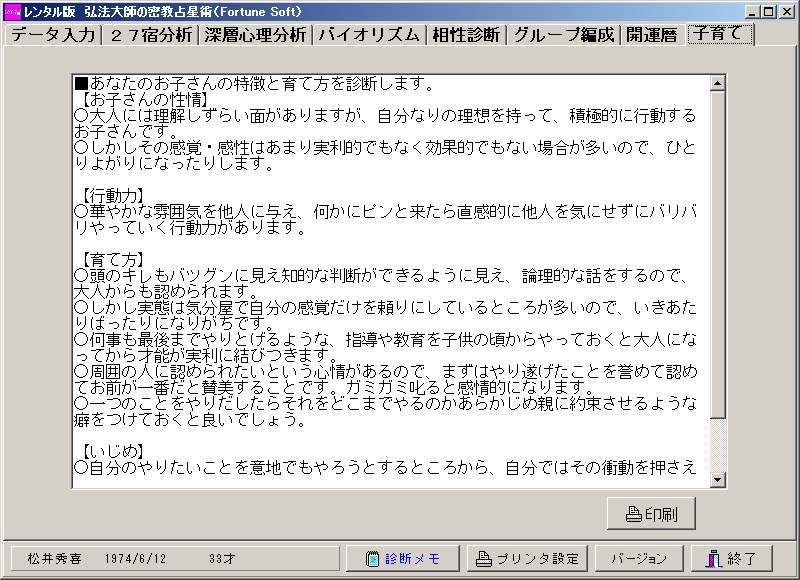
Task: Click the 印刷 print button
Action: click(x=652, y=514)
